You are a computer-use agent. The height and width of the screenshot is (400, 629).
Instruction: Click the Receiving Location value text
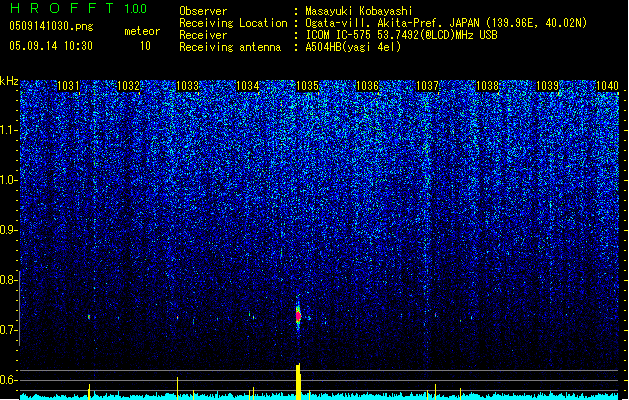pos(446,23)
